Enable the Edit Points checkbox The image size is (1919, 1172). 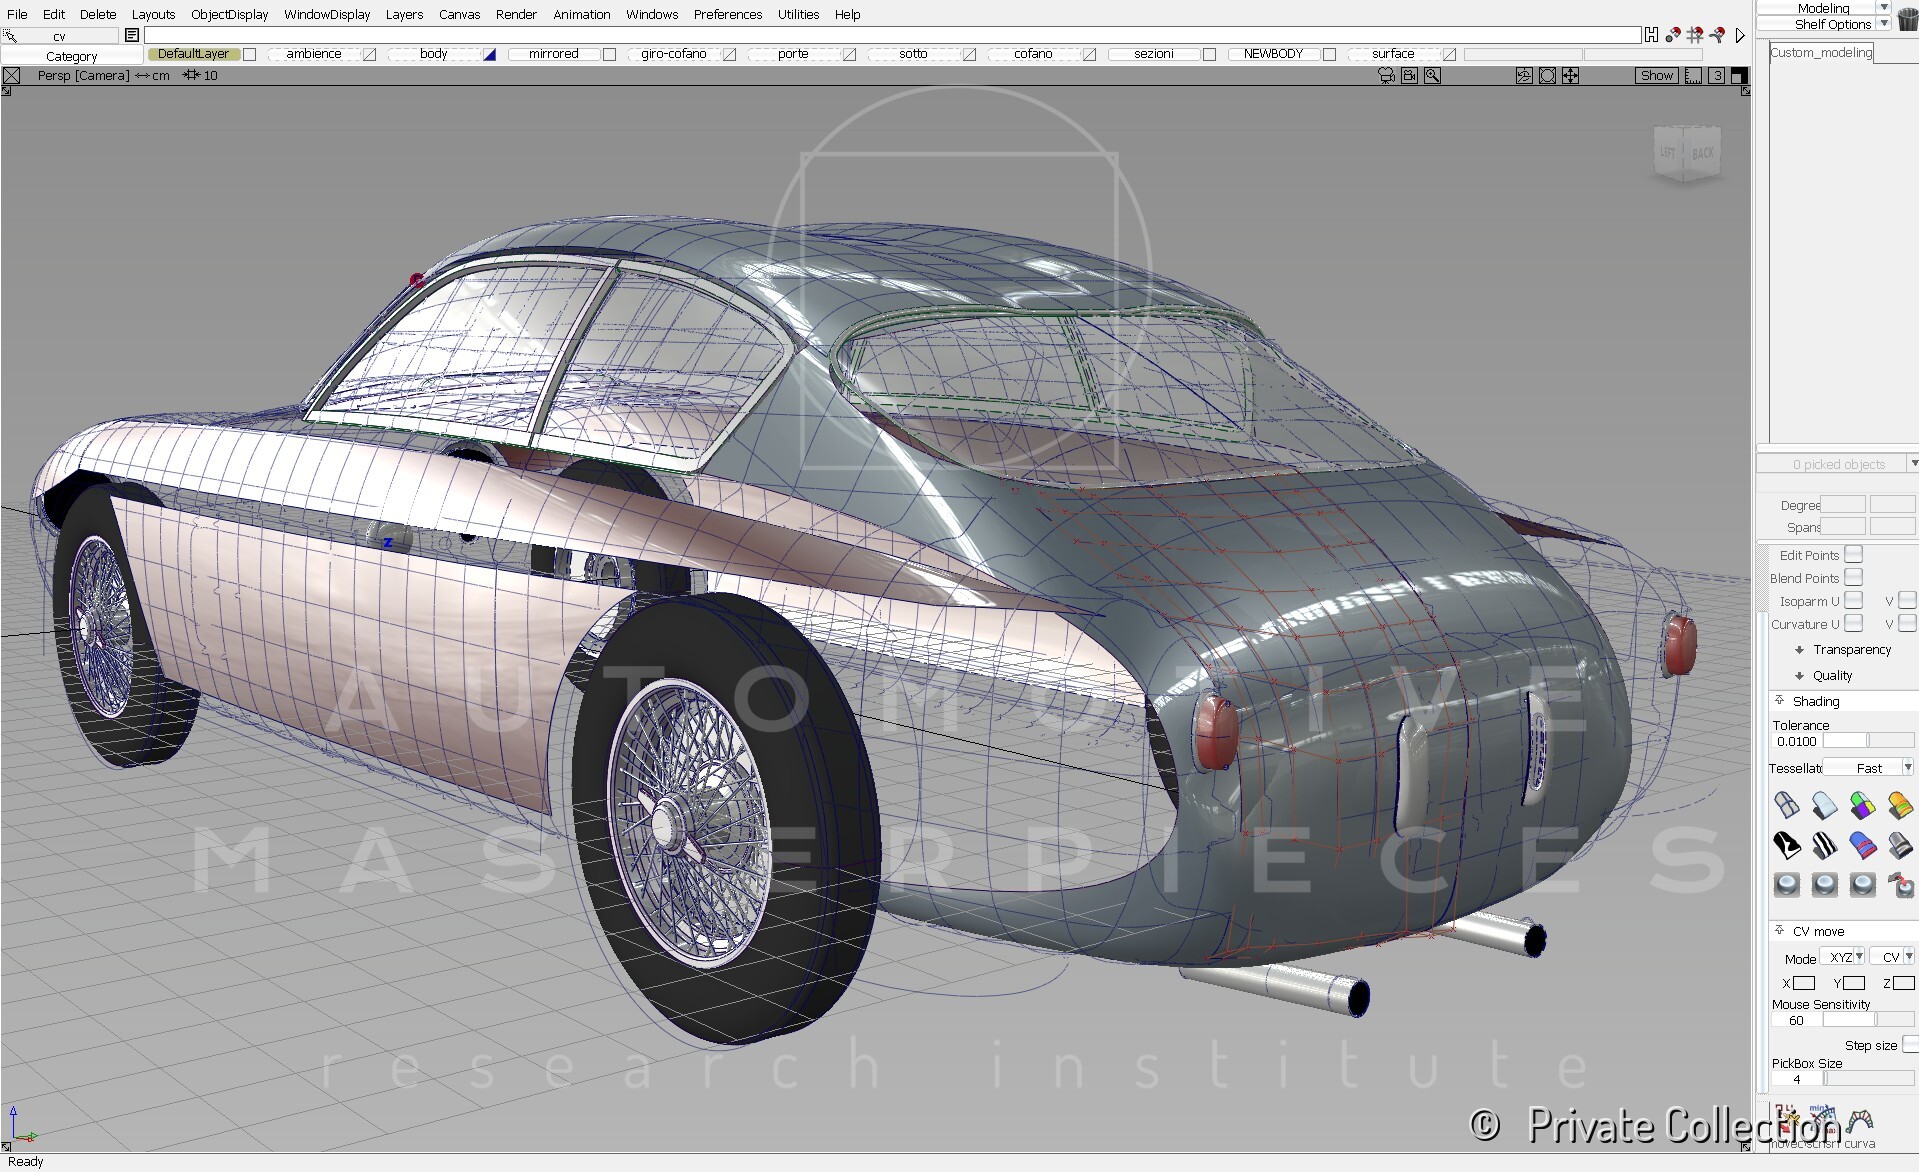click(x=1854, y=555)
